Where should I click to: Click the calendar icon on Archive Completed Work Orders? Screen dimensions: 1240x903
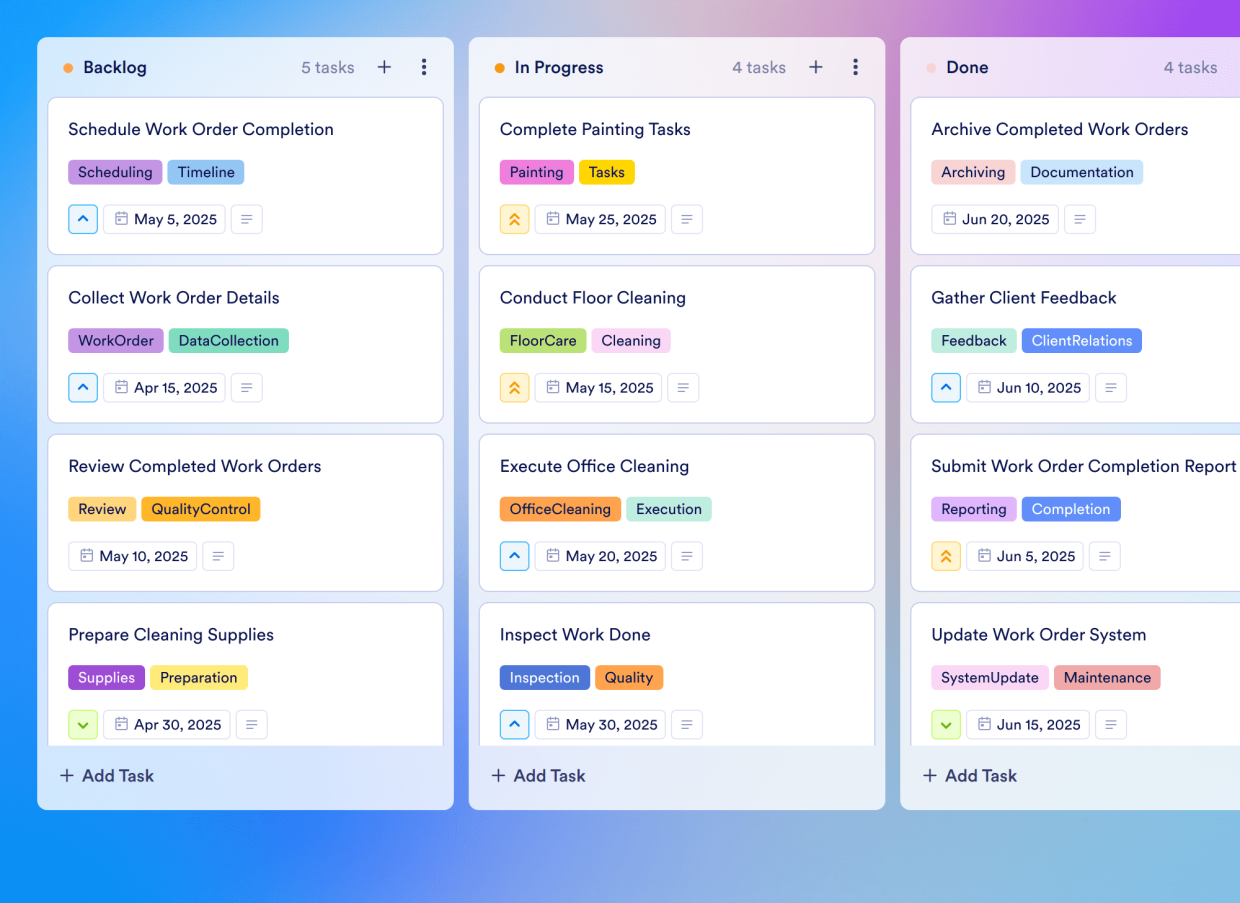coord(948,219)
